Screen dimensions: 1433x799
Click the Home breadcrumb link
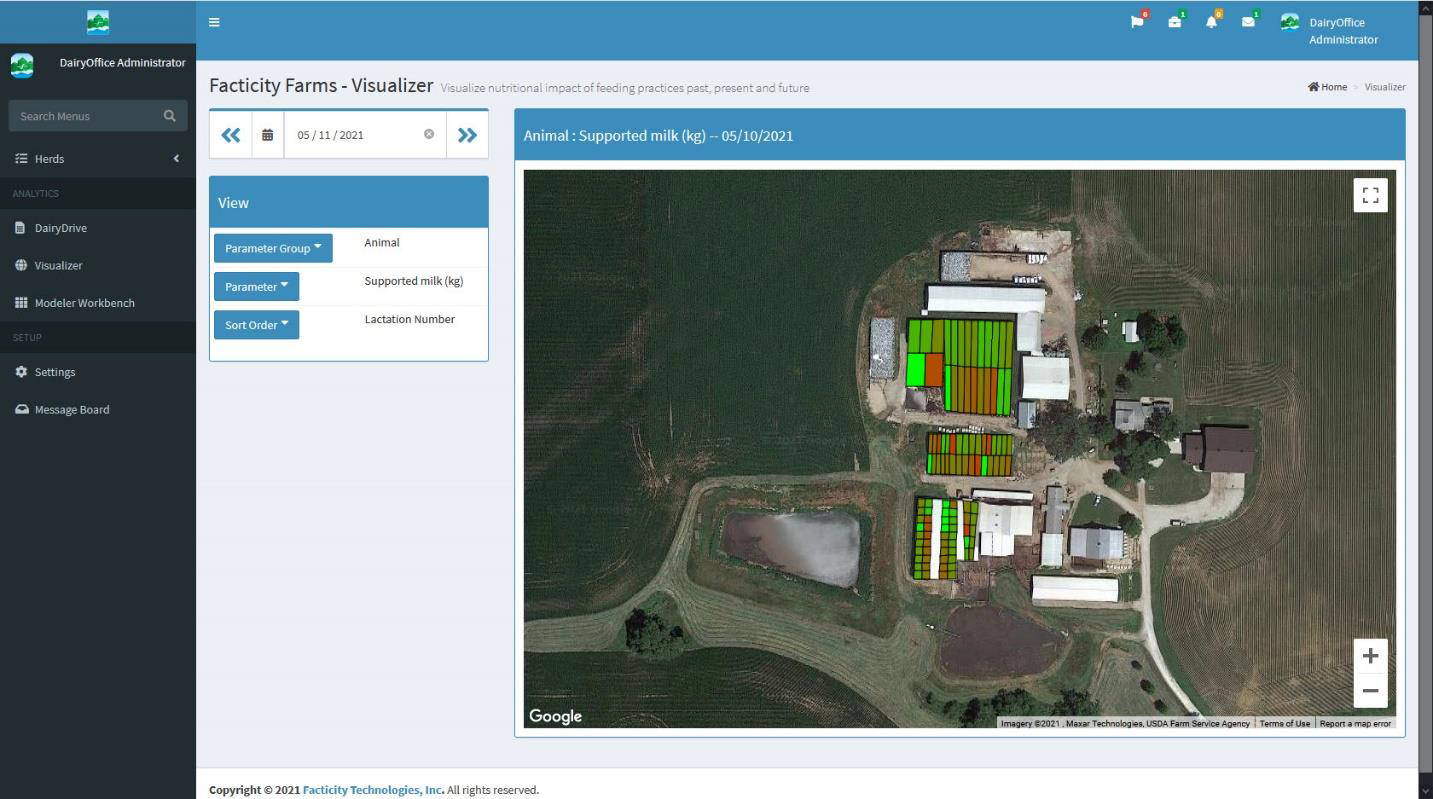[1328, 88]
